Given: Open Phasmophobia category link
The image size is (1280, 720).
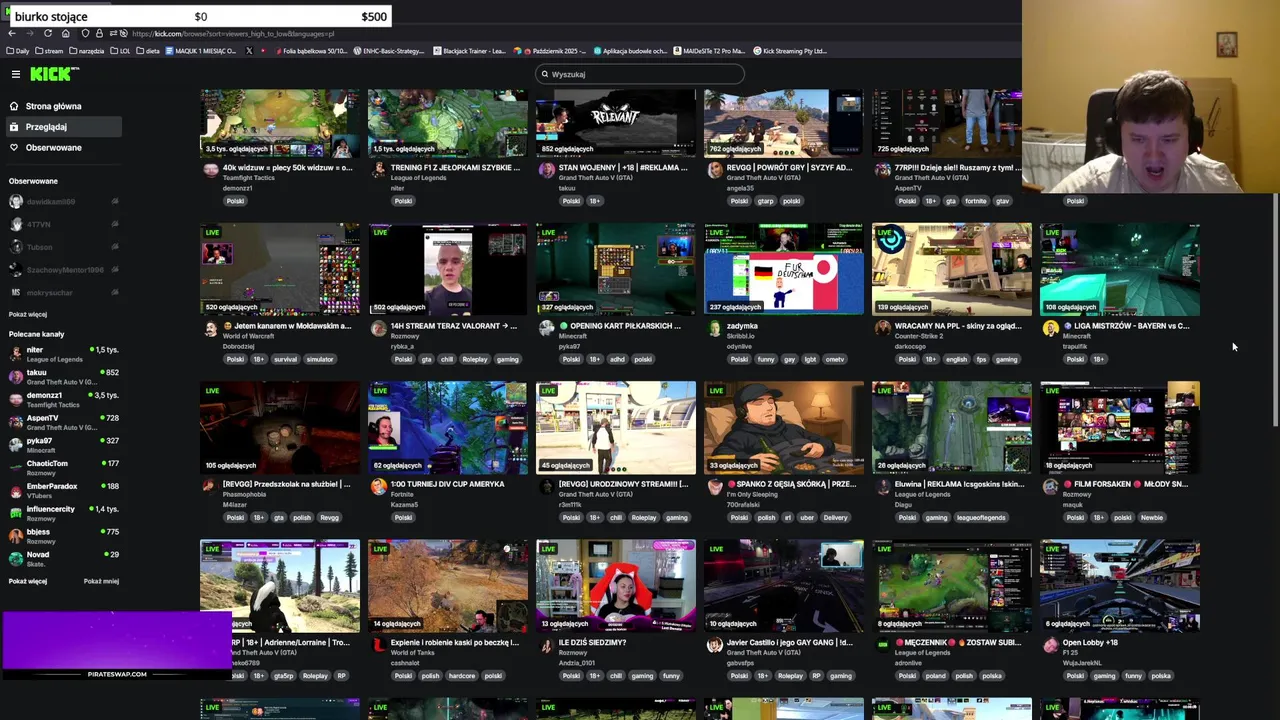Looking at the screenshot, I should pyautogui.click(x=244, y=494).
